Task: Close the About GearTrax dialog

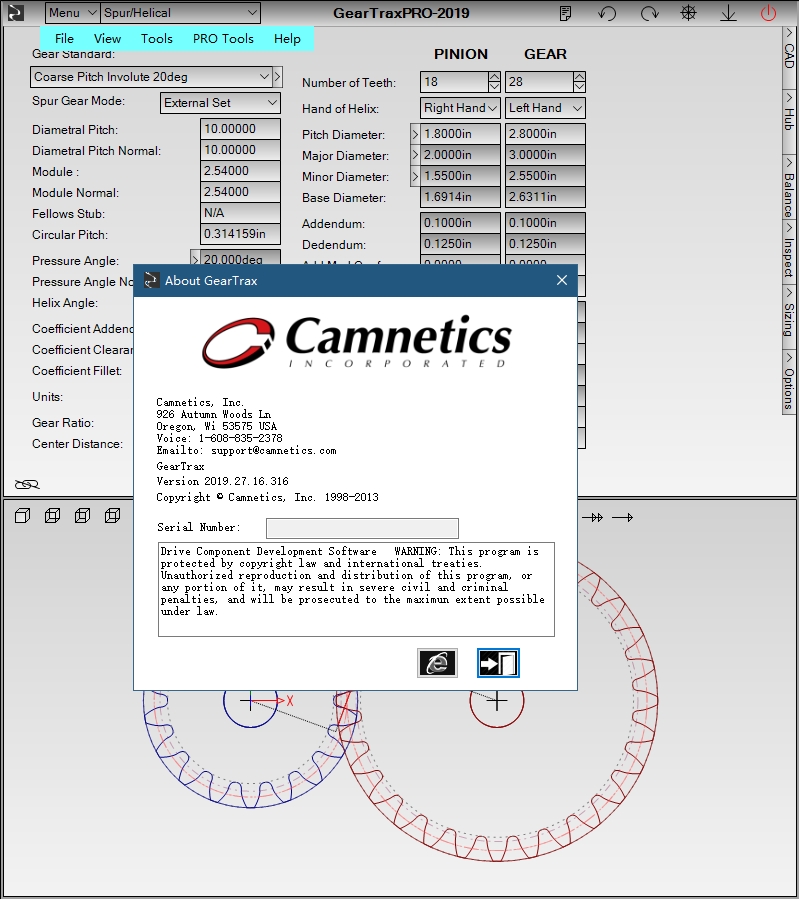Action: (x=562, y=280)
